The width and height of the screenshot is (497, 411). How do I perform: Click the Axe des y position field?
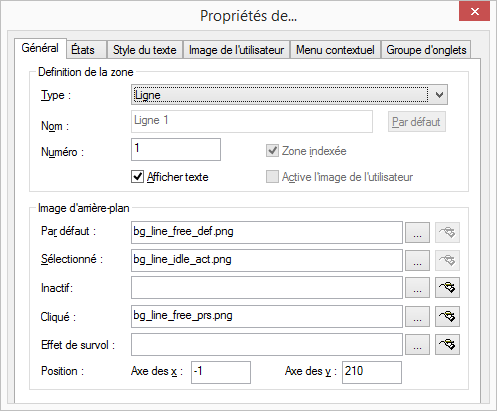click(x=372, y=372)
